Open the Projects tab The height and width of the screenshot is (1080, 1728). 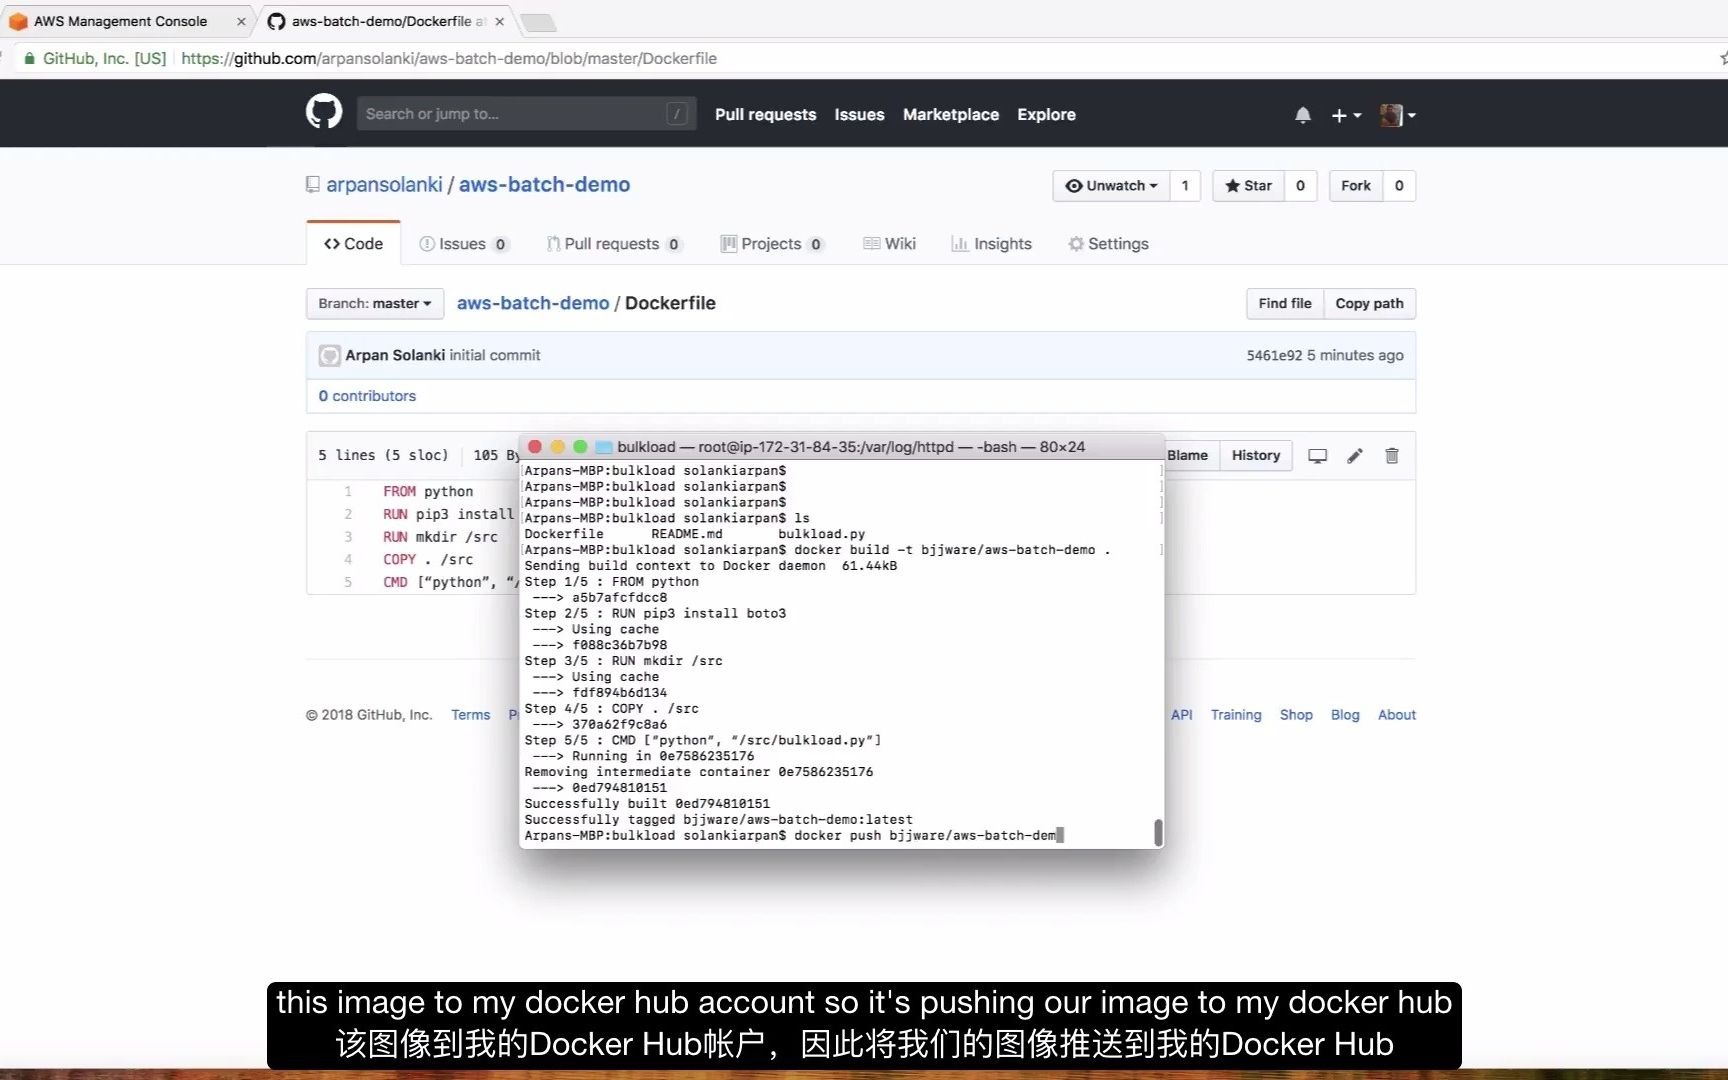pyautogui.click(x=772, y=244)
